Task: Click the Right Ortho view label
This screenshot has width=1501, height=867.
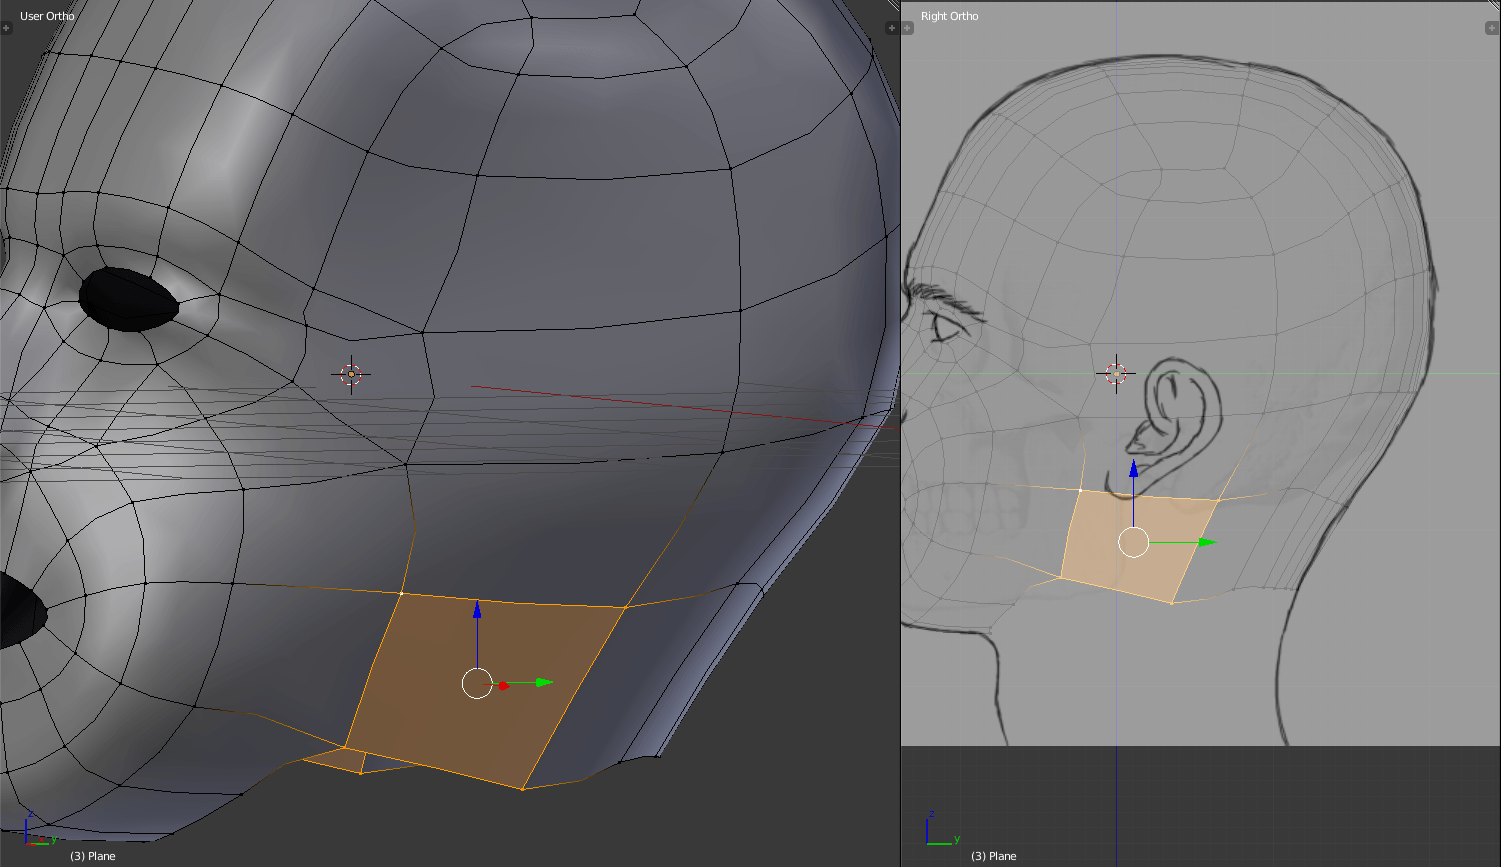Action: (x=949, y=16)
